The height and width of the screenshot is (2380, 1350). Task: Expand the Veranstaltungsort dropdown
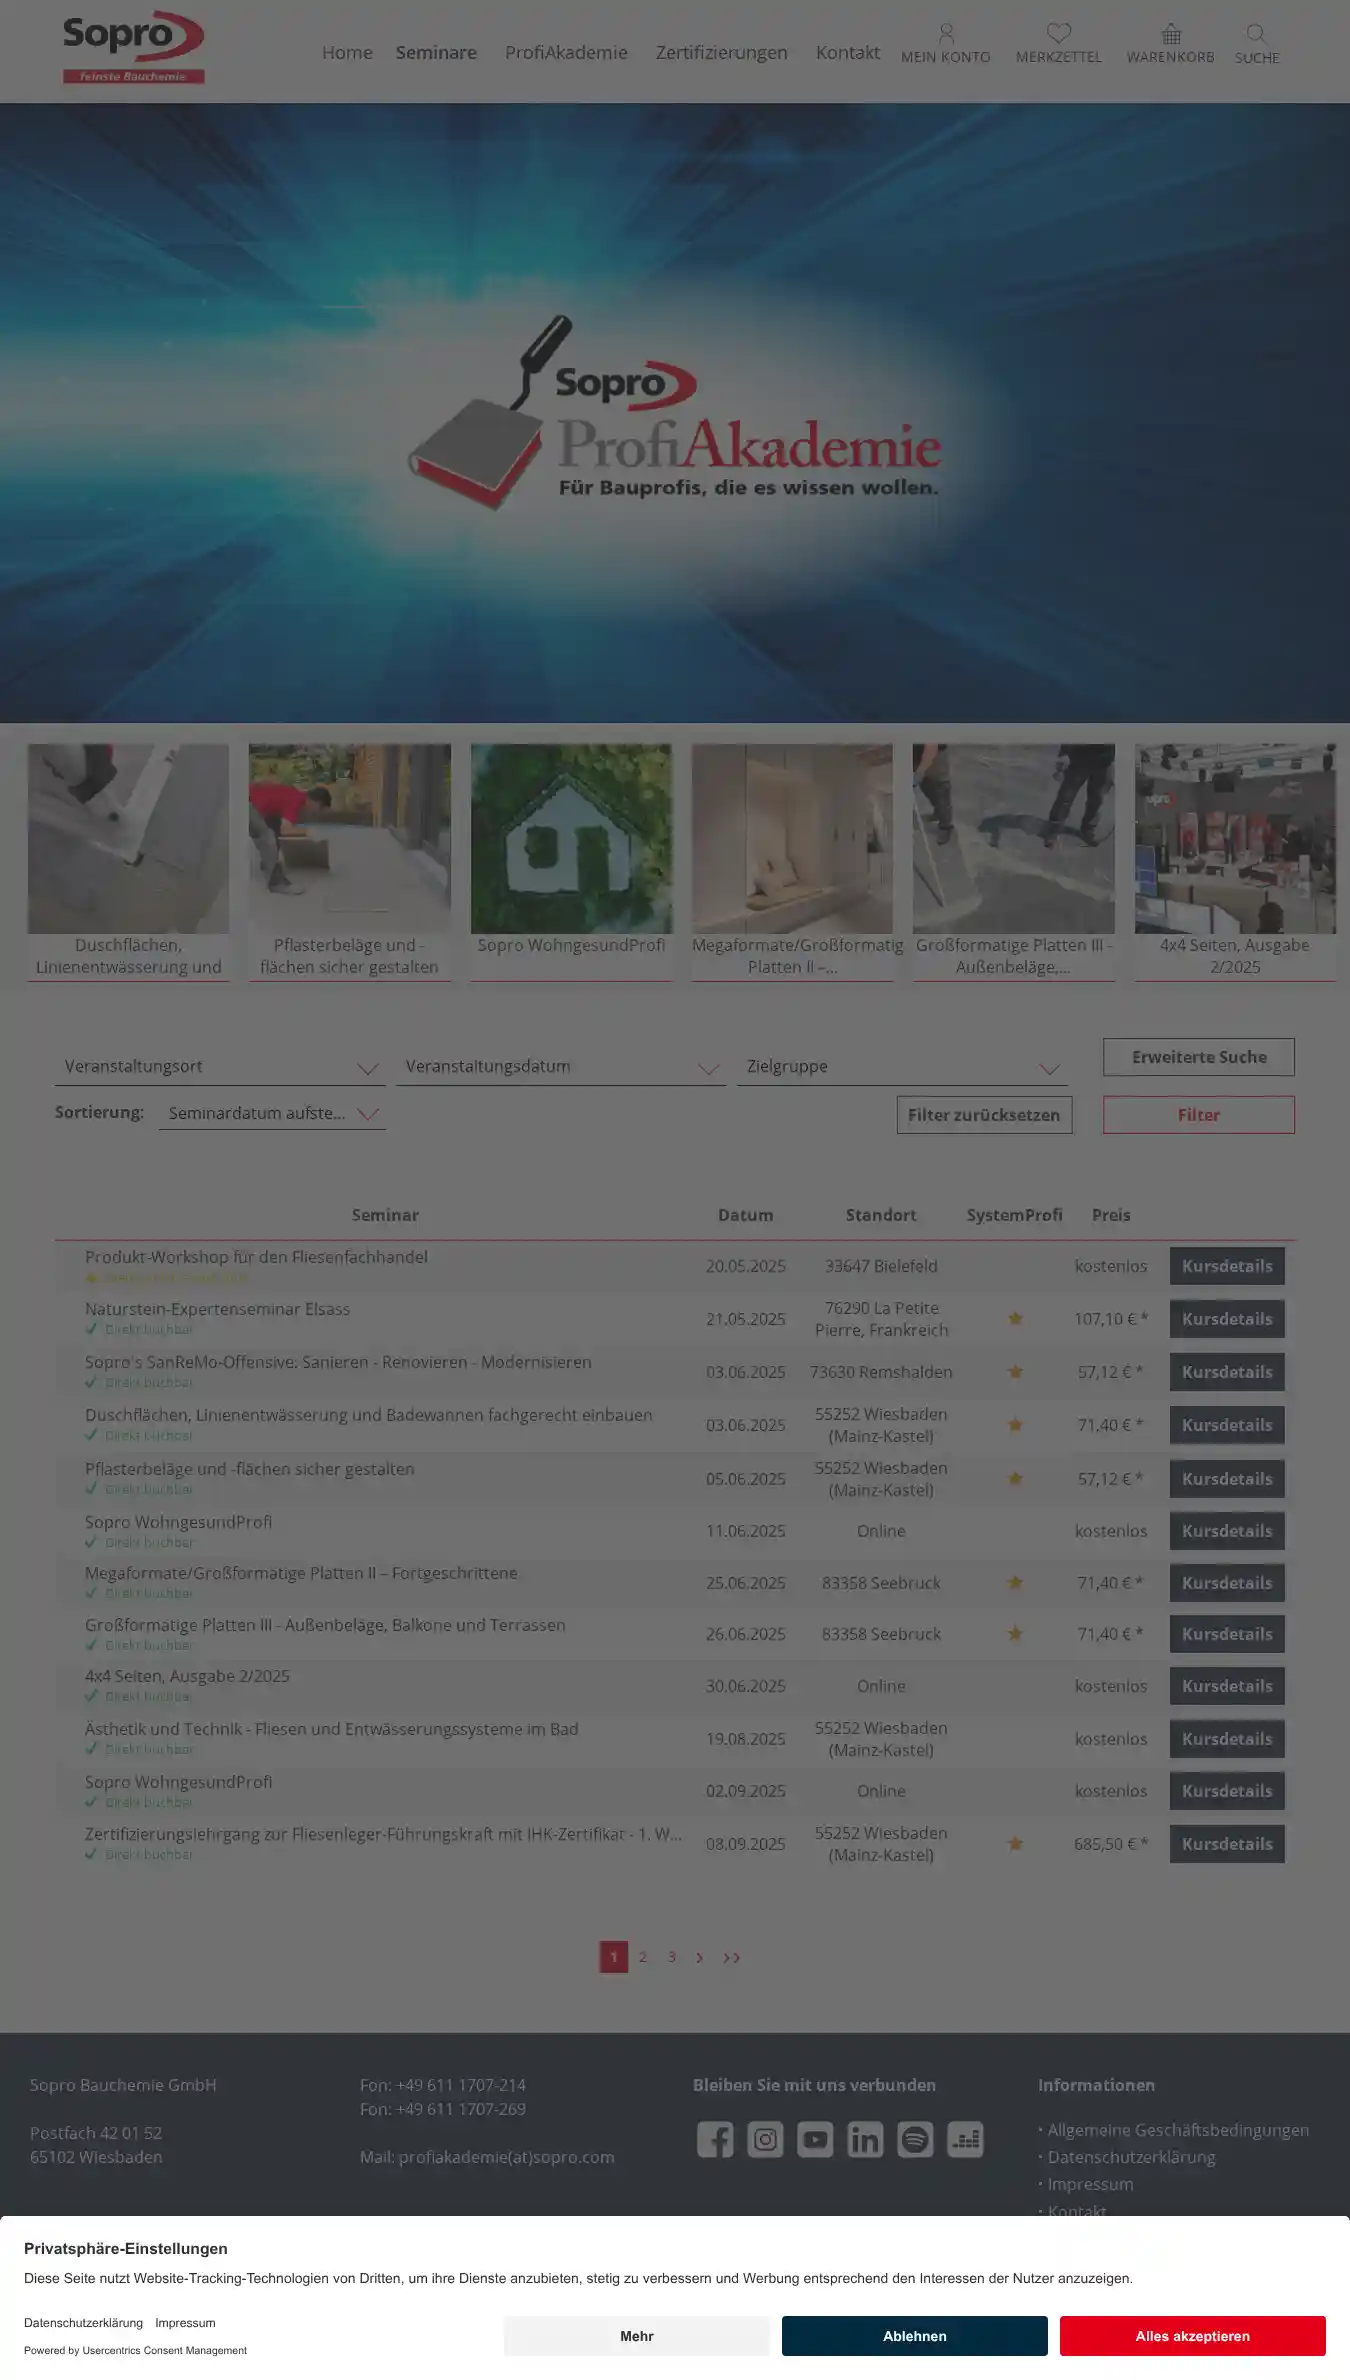point(219,1067)
